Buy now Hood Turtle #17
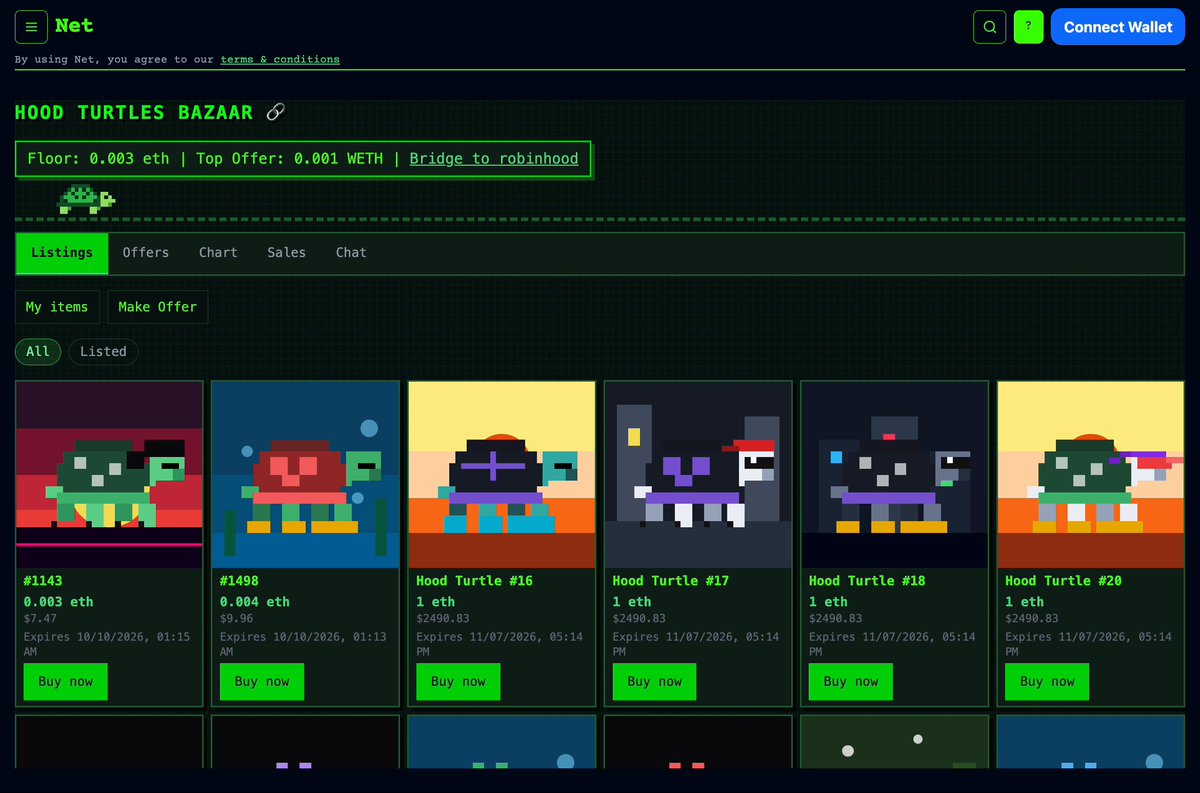Screen dimensions: 1200x793 (x=655, y=681)
